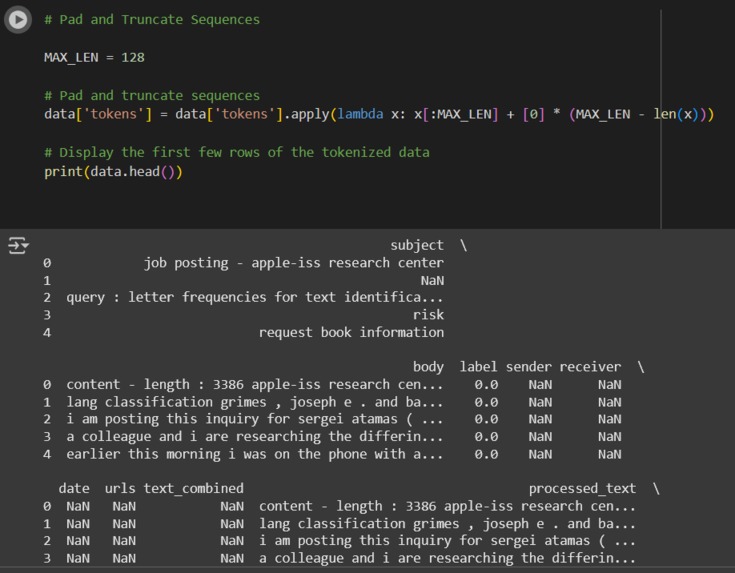The height and width of the screenshot is (573, 735).
Task: Click processed_text 'i am posting this inquiry'
Action: pos(447,541)
